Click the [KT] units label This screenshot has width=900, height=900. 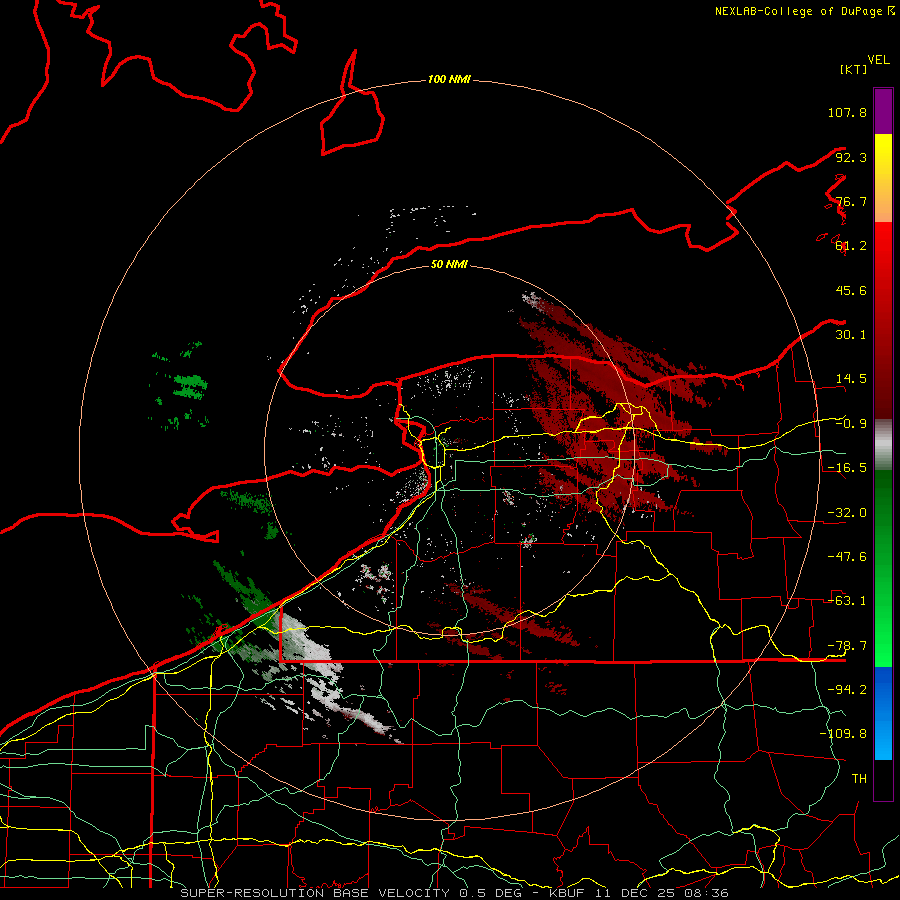click(853, 69)
